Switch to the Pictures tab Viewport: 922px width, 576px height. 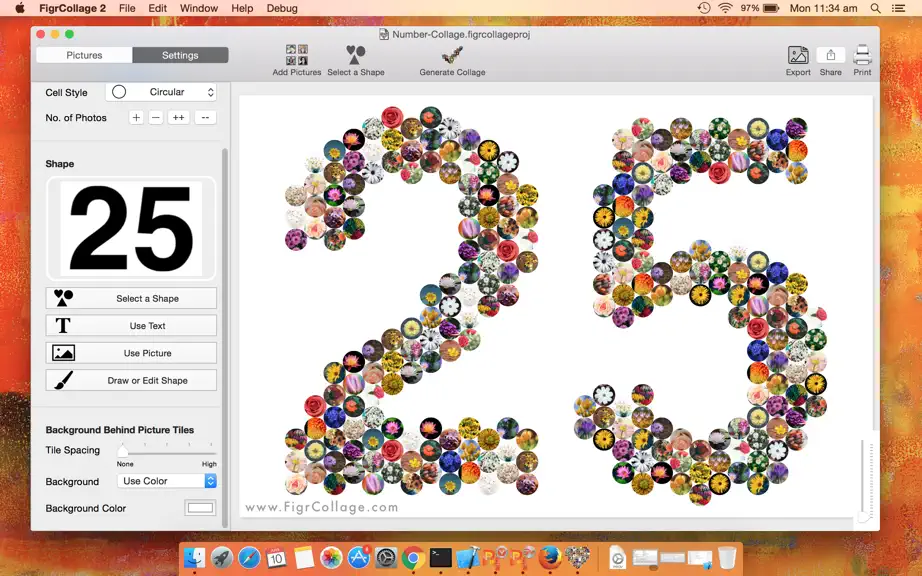tap(84, 55)
